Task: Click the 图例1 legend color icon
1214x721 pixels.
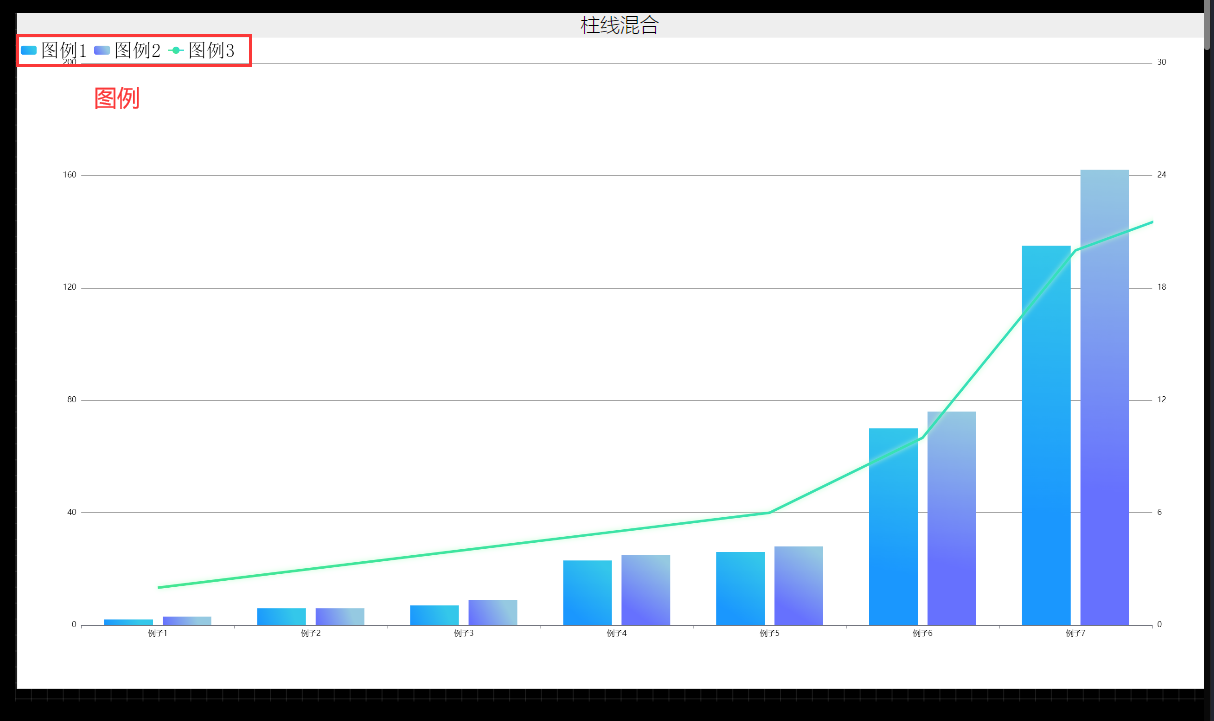Action: pos(29,51)
